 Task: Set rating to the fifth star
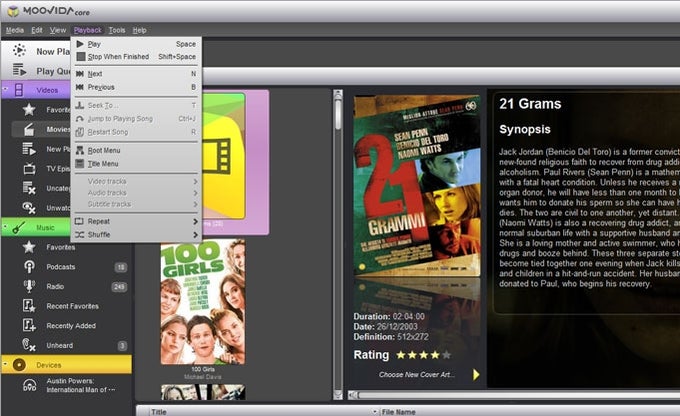(446, 355)
